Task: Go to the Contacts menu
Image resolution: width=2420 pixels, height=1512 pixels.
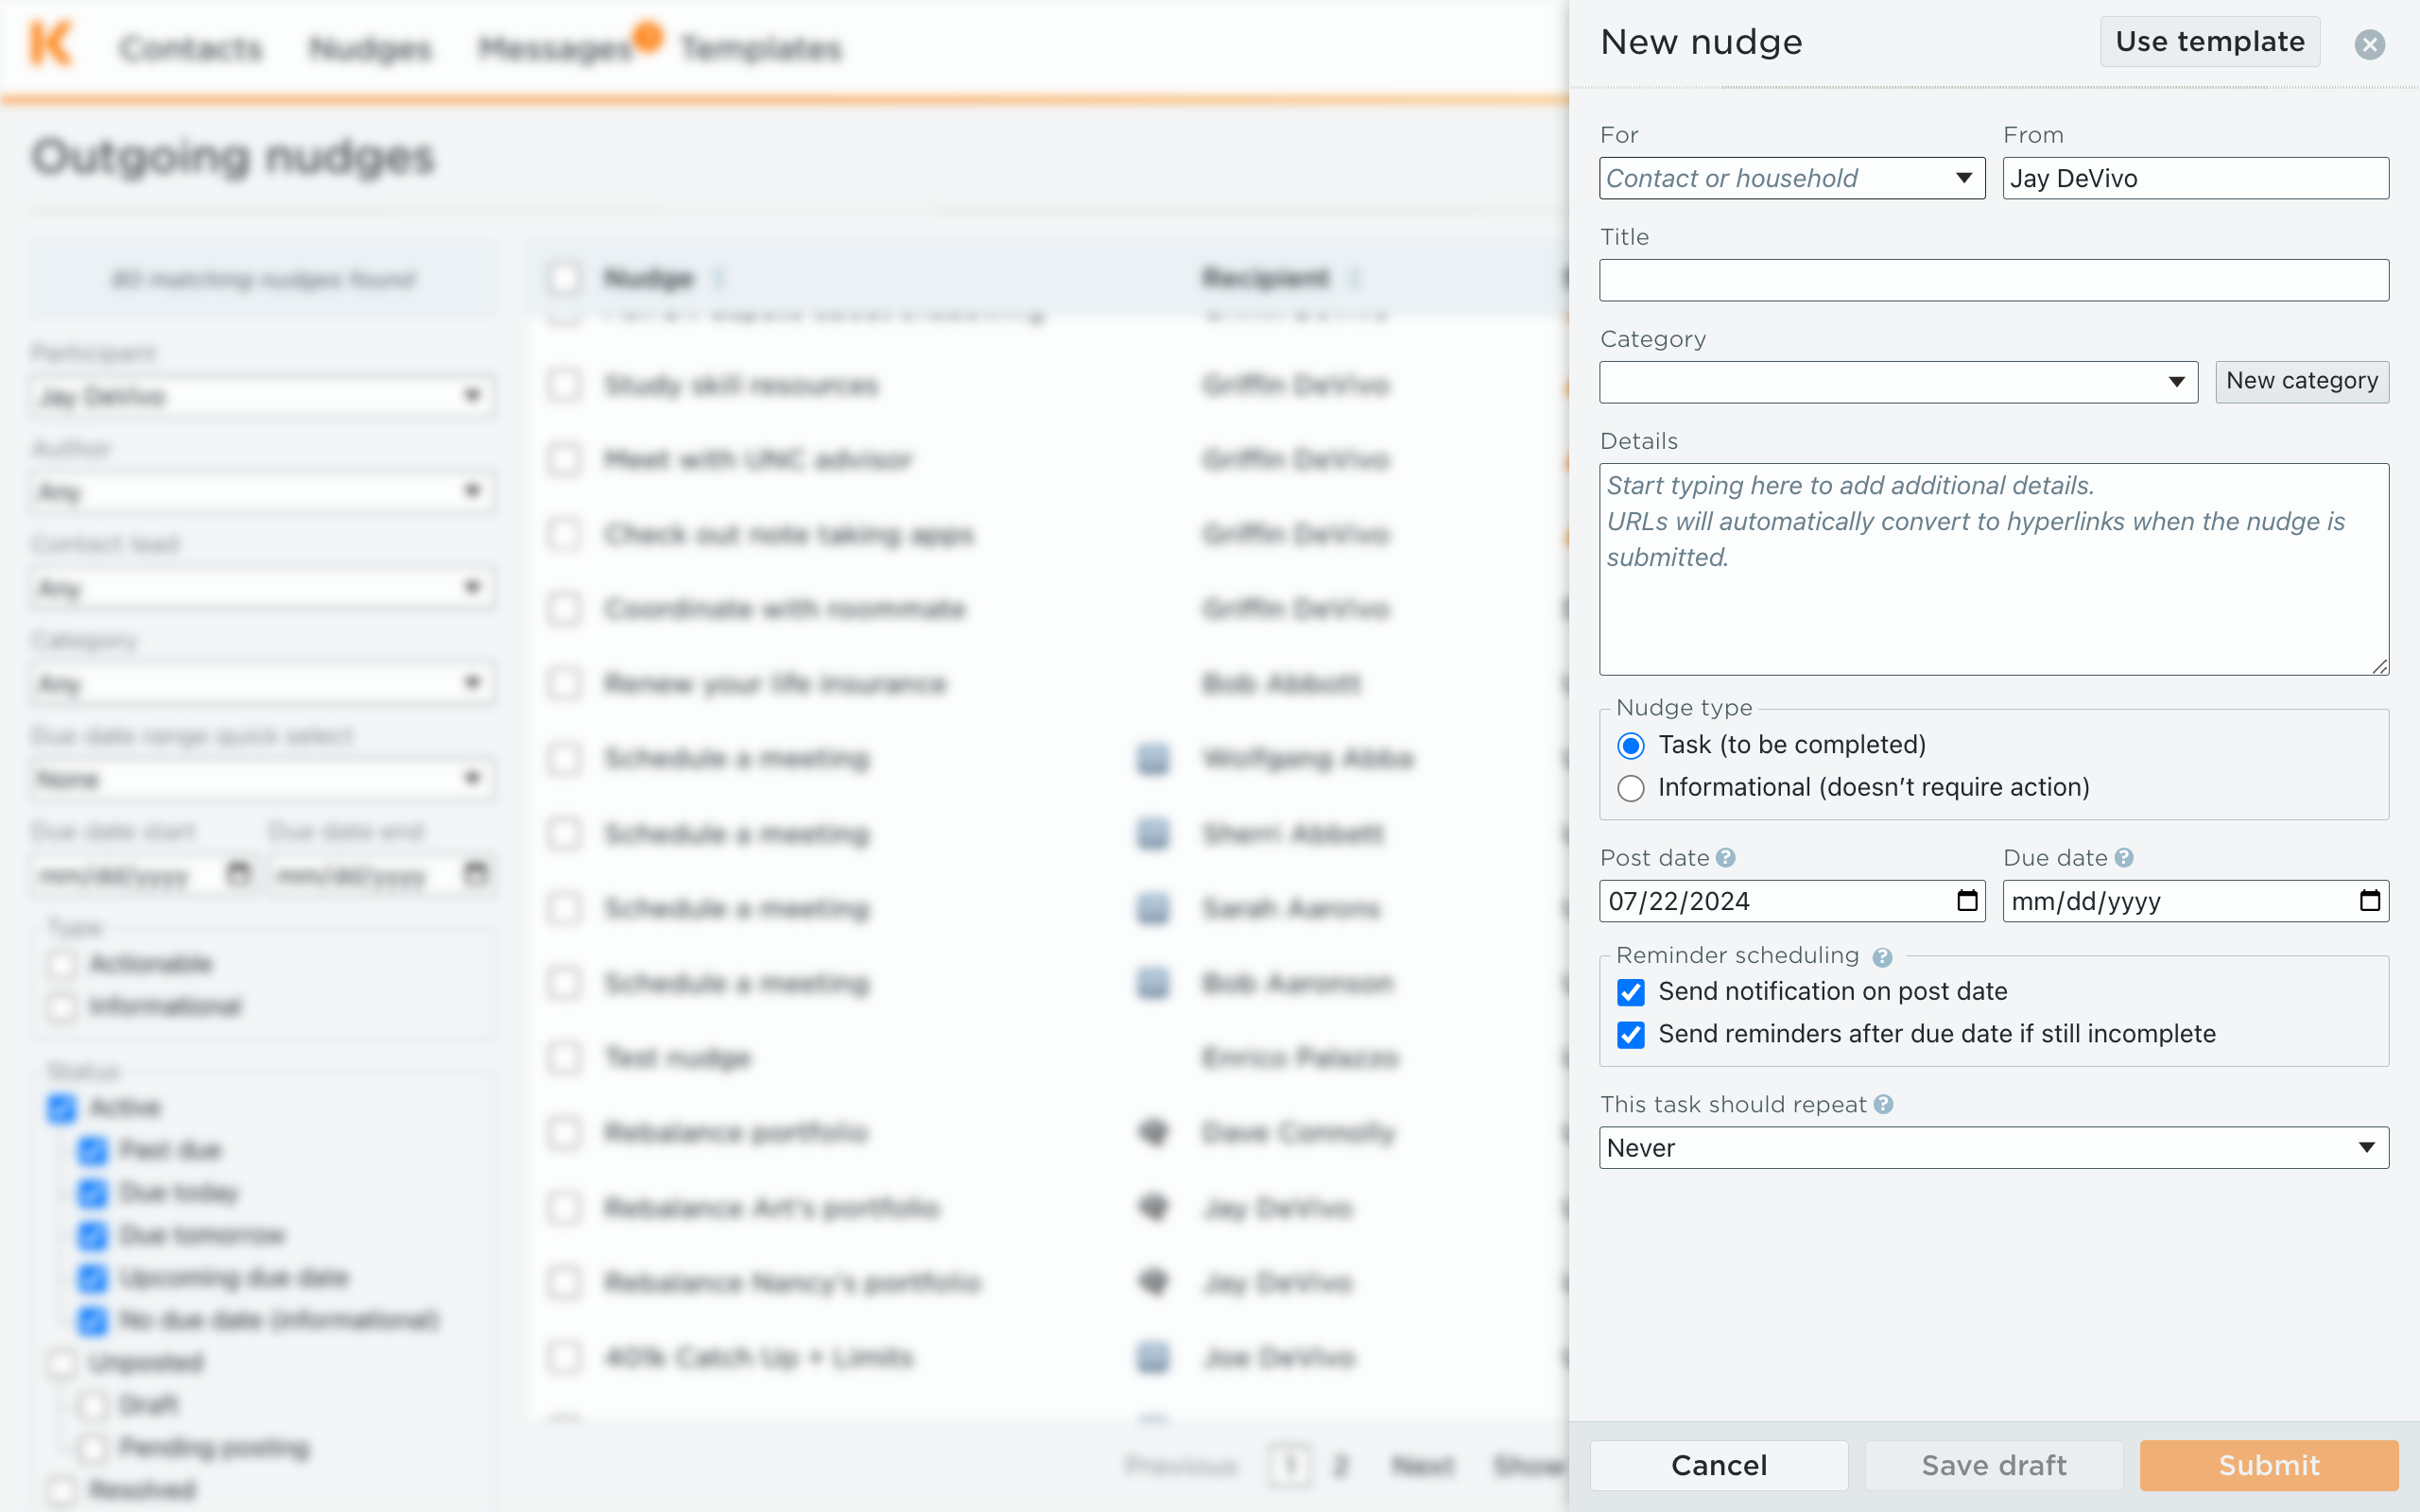Action: (191, 48)
